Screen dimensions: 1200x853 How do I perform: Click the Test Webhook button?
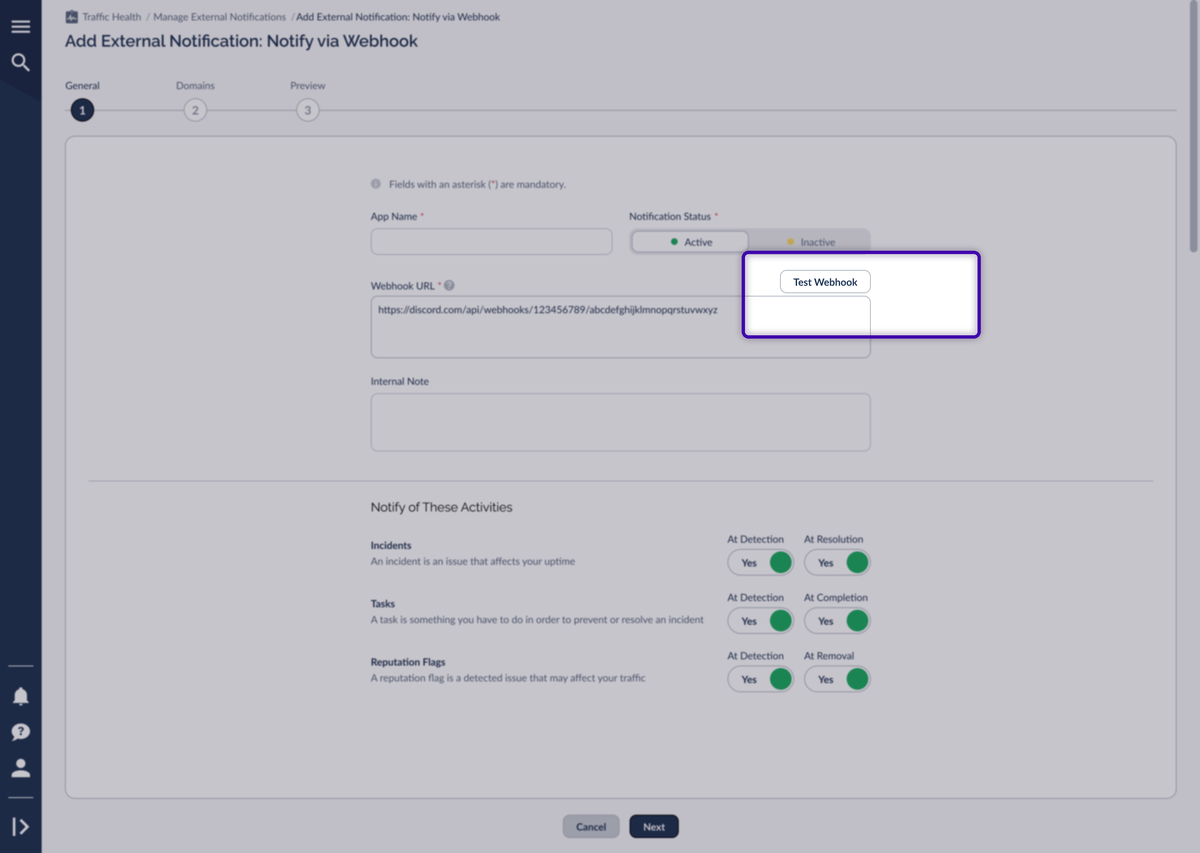(x=825, y=282)
